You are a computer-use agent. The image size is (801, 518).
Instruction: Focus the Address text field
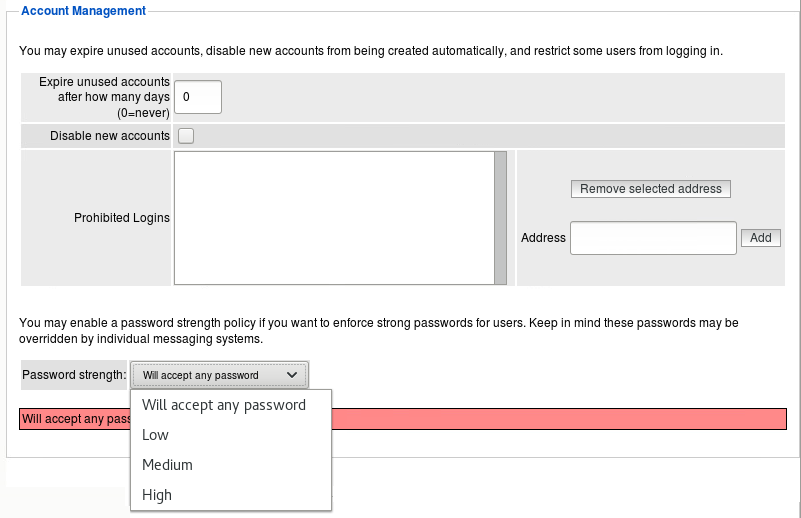[653, 238]
